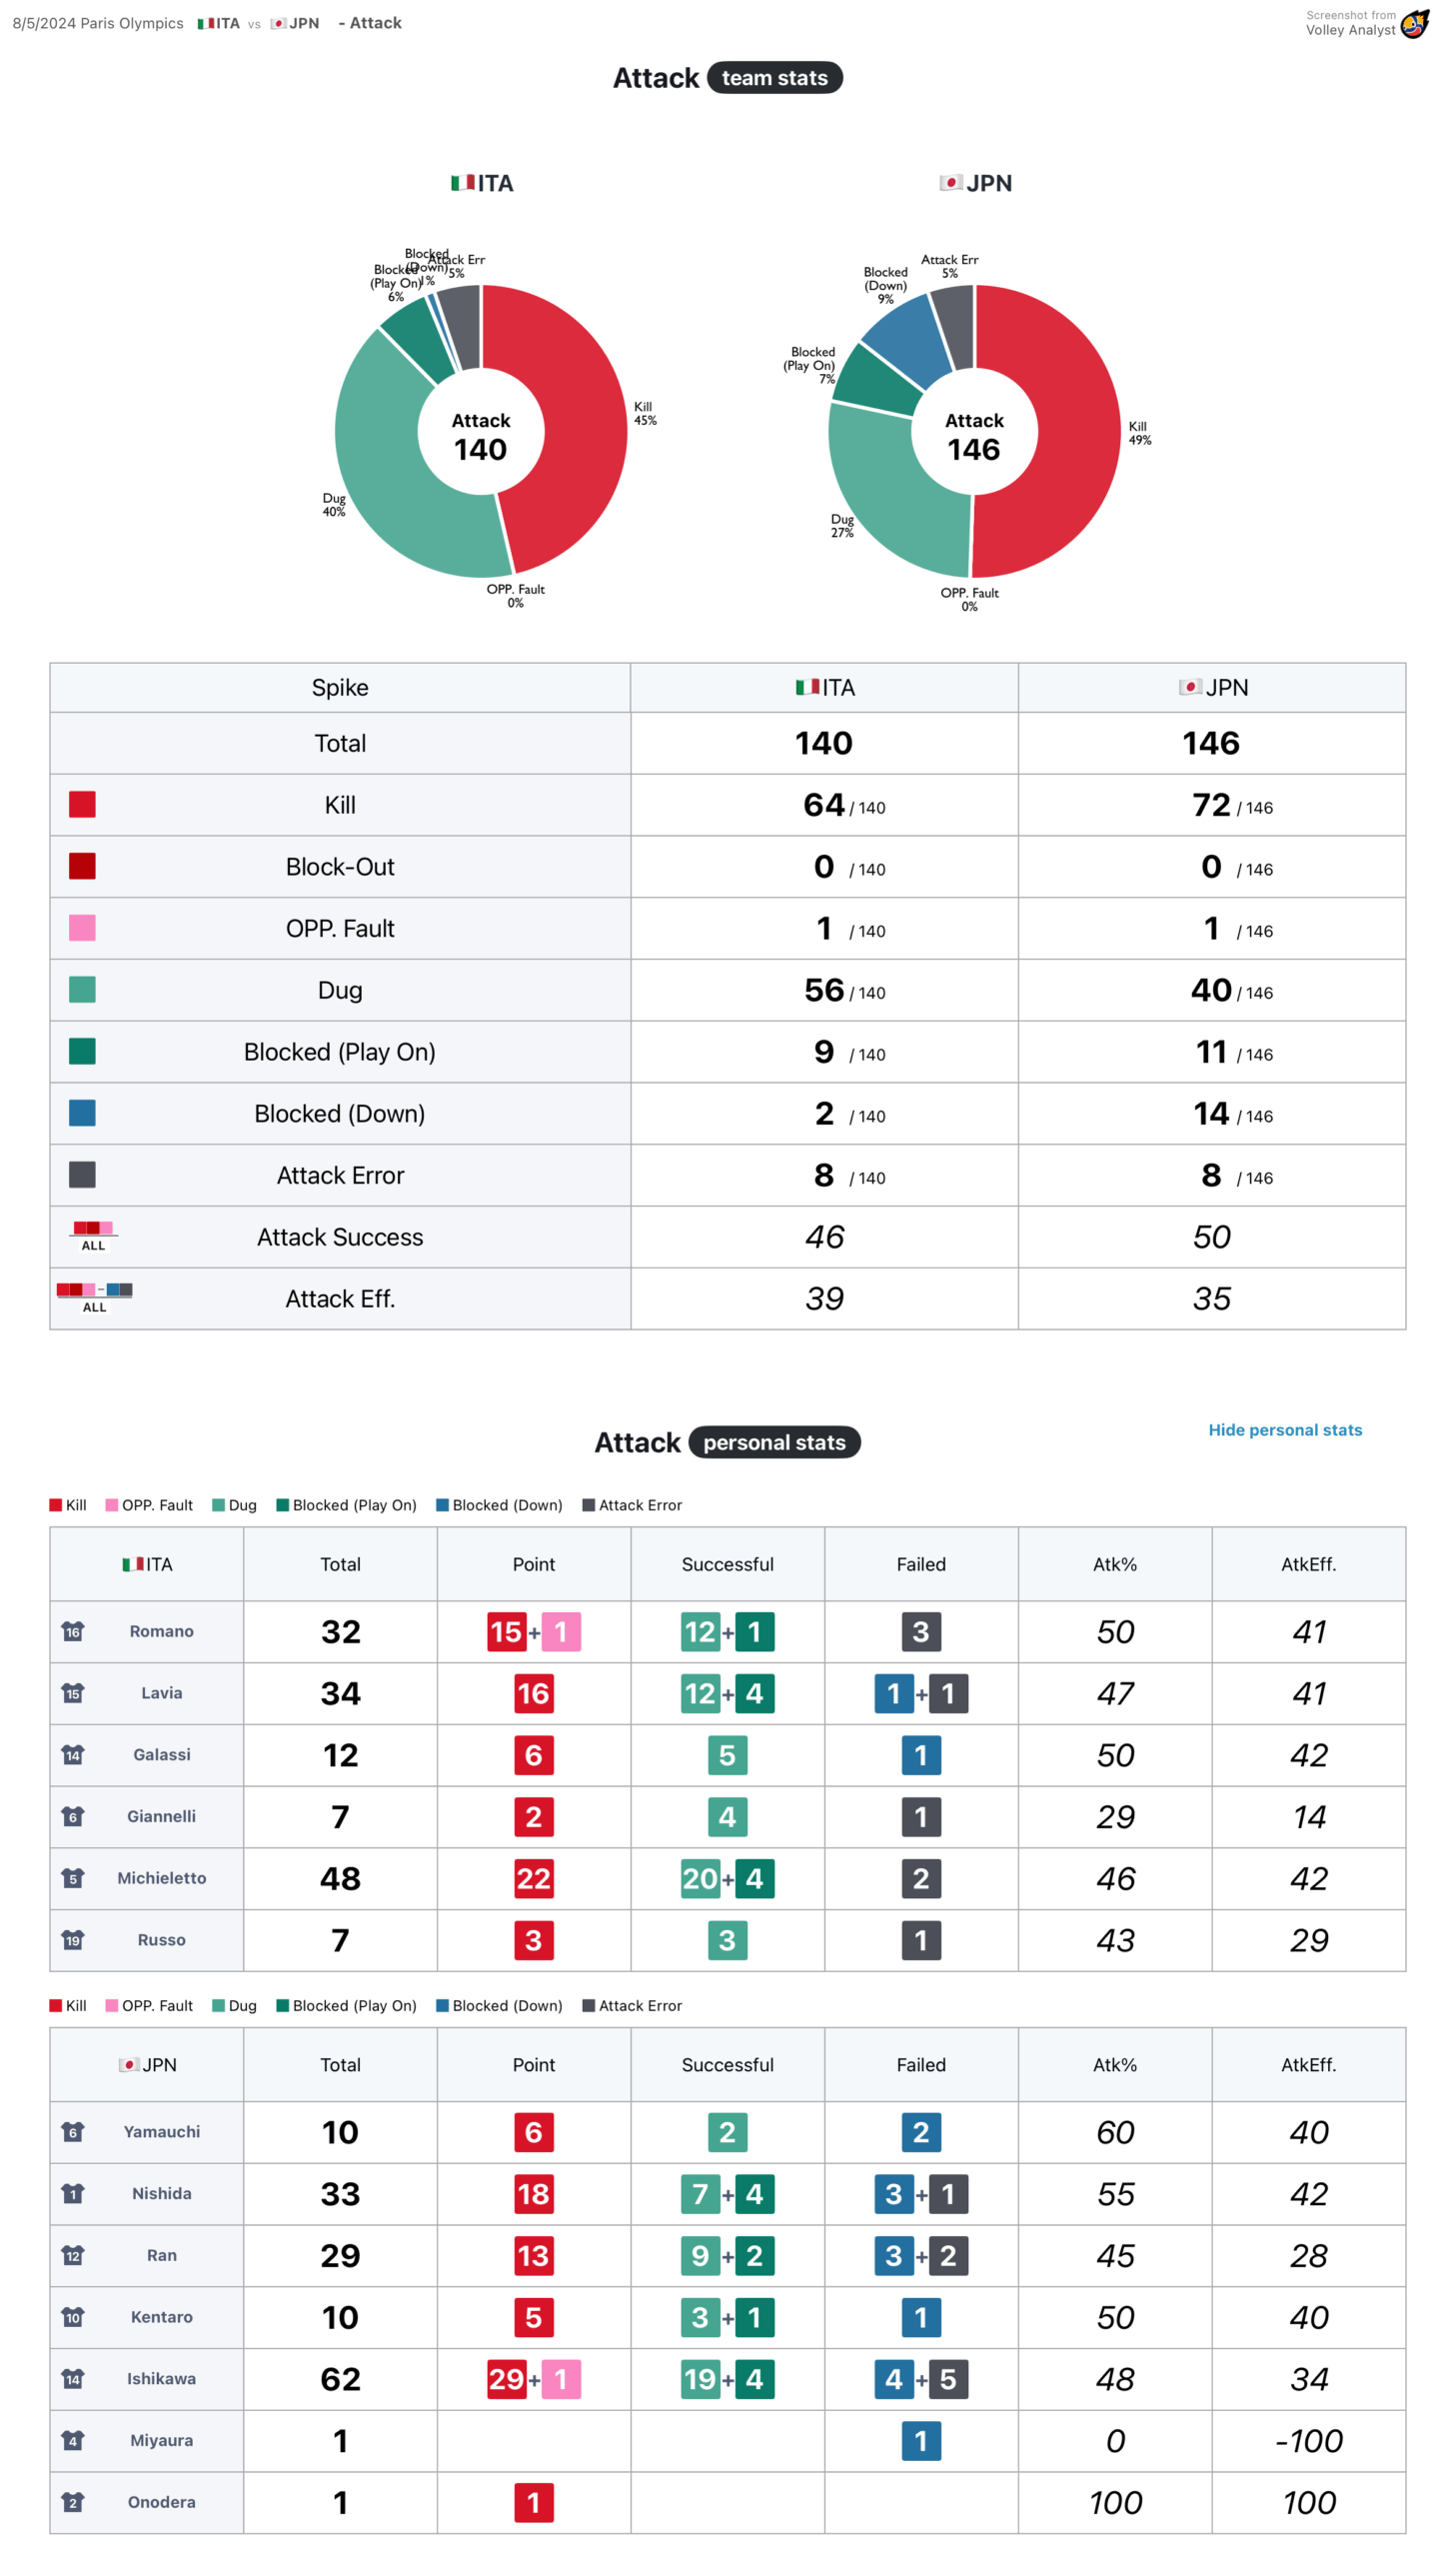This screenshot has height=2559, width=1456.
Task: Click the Attack Eff. ALL icon
Action: [x=94, y=1297]
